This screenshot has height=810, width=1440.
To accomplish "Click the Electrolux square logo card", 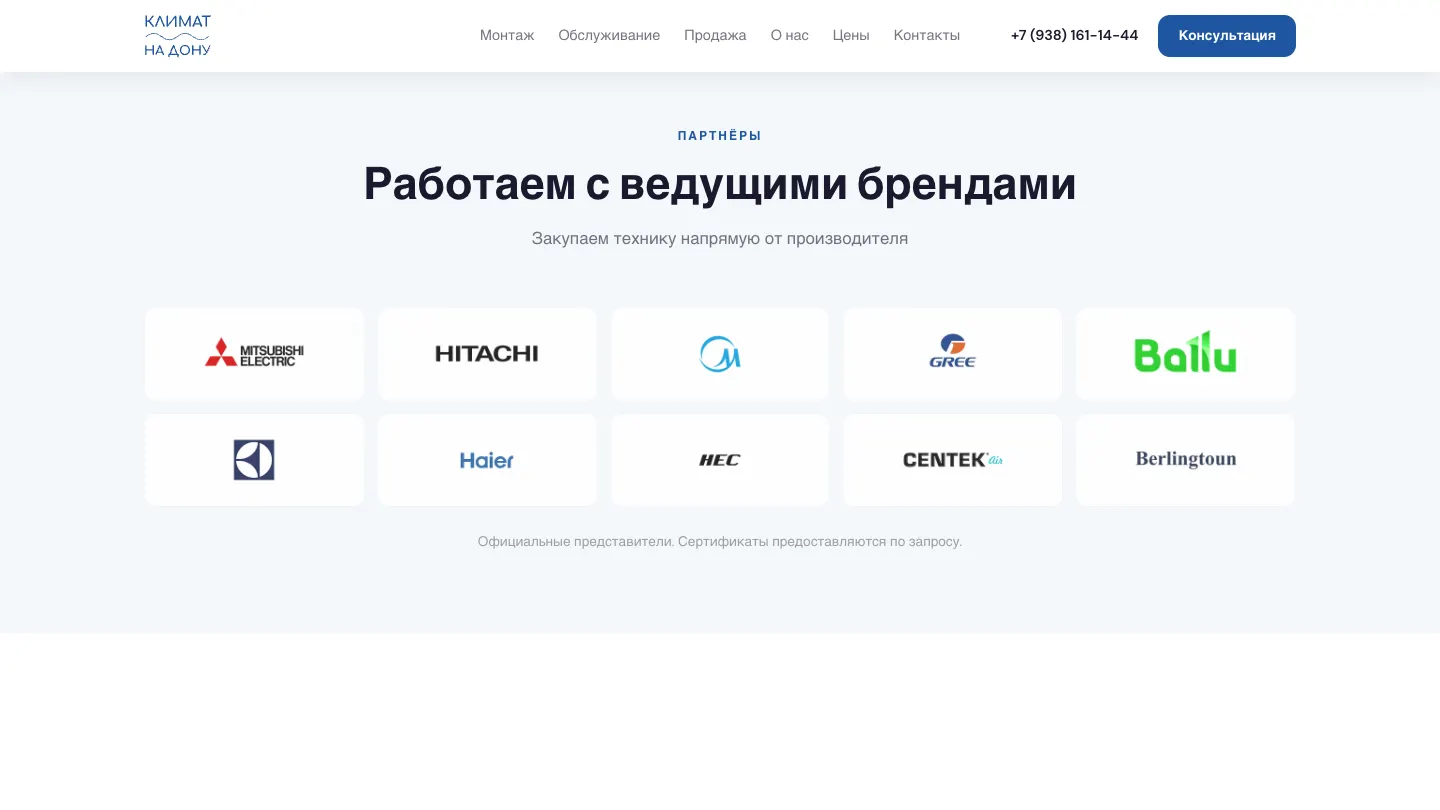I will (254, 460).
